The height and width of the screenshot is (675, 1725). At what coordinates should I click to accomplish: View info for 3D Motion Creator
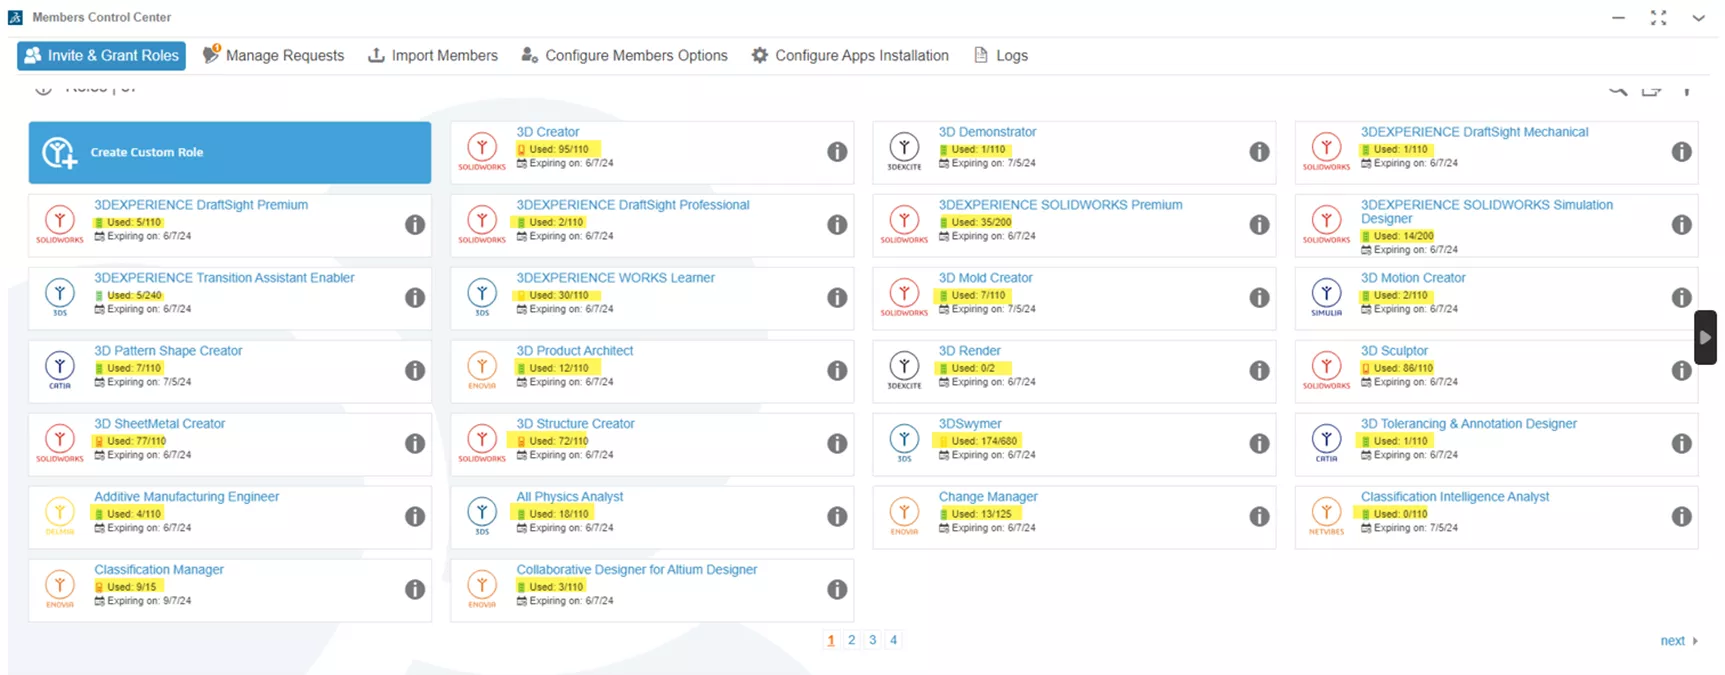tap(1681, 298)
